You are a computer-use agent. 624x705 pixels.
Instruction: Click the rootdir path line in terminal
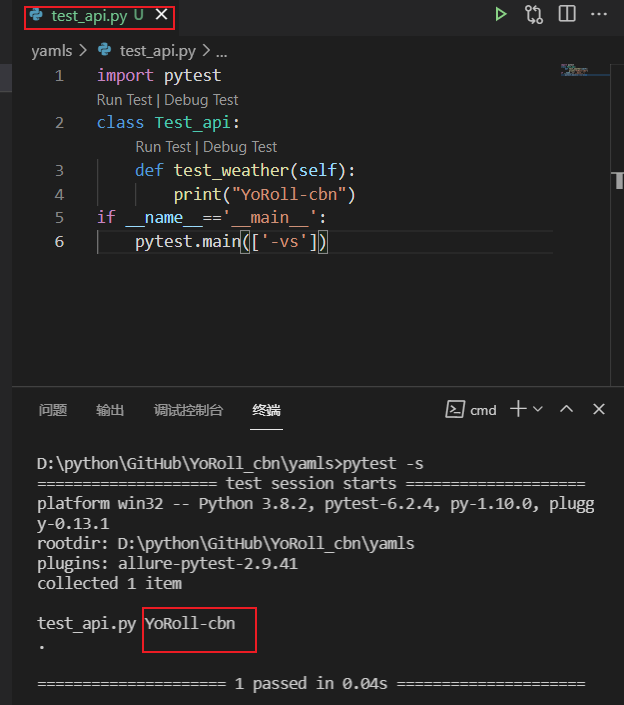tap(226, 544)
